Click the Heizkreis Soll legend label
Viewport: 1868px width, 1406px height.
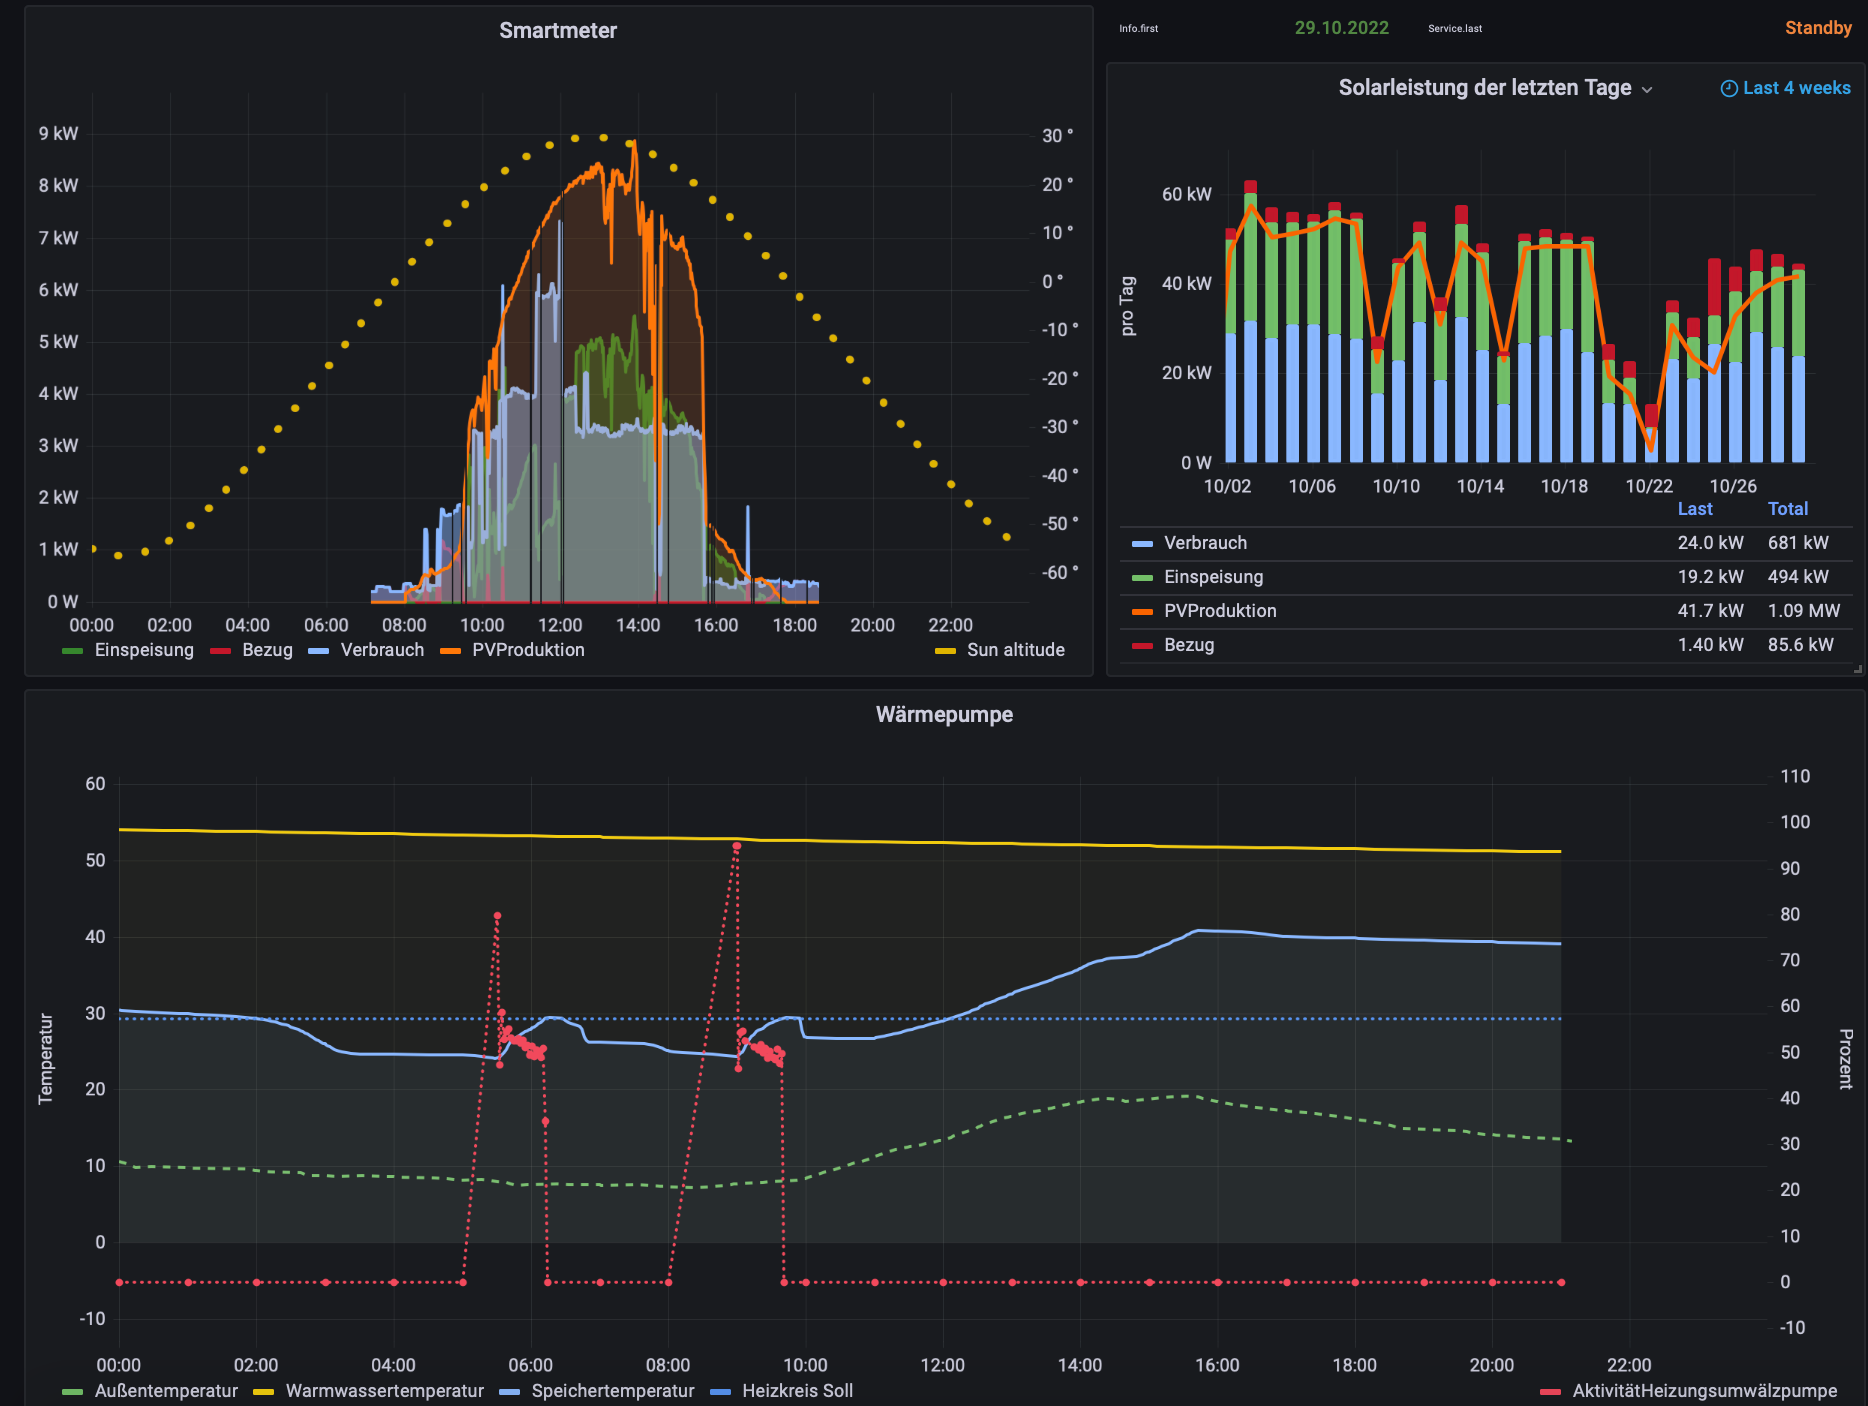[797, 1391]
